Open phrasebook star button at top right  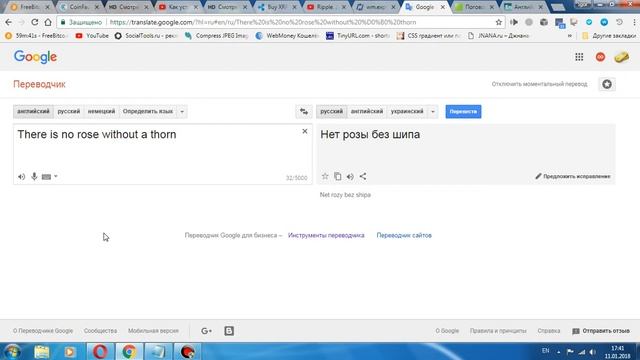pyautogui.click(x=607, y=84)
